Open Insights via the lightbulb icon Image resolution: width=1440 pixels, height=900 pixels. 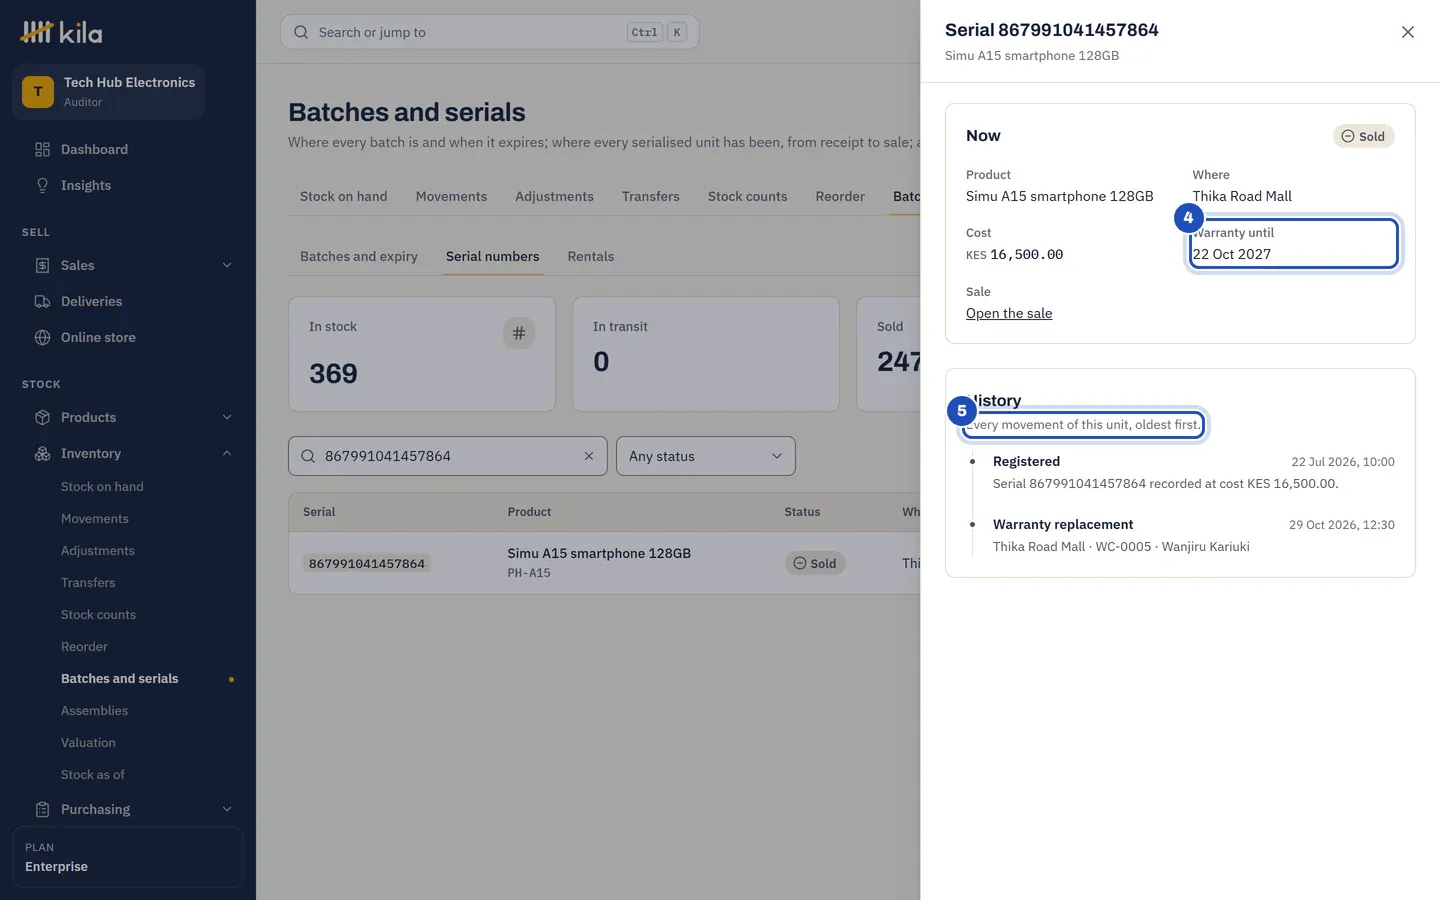42,185
